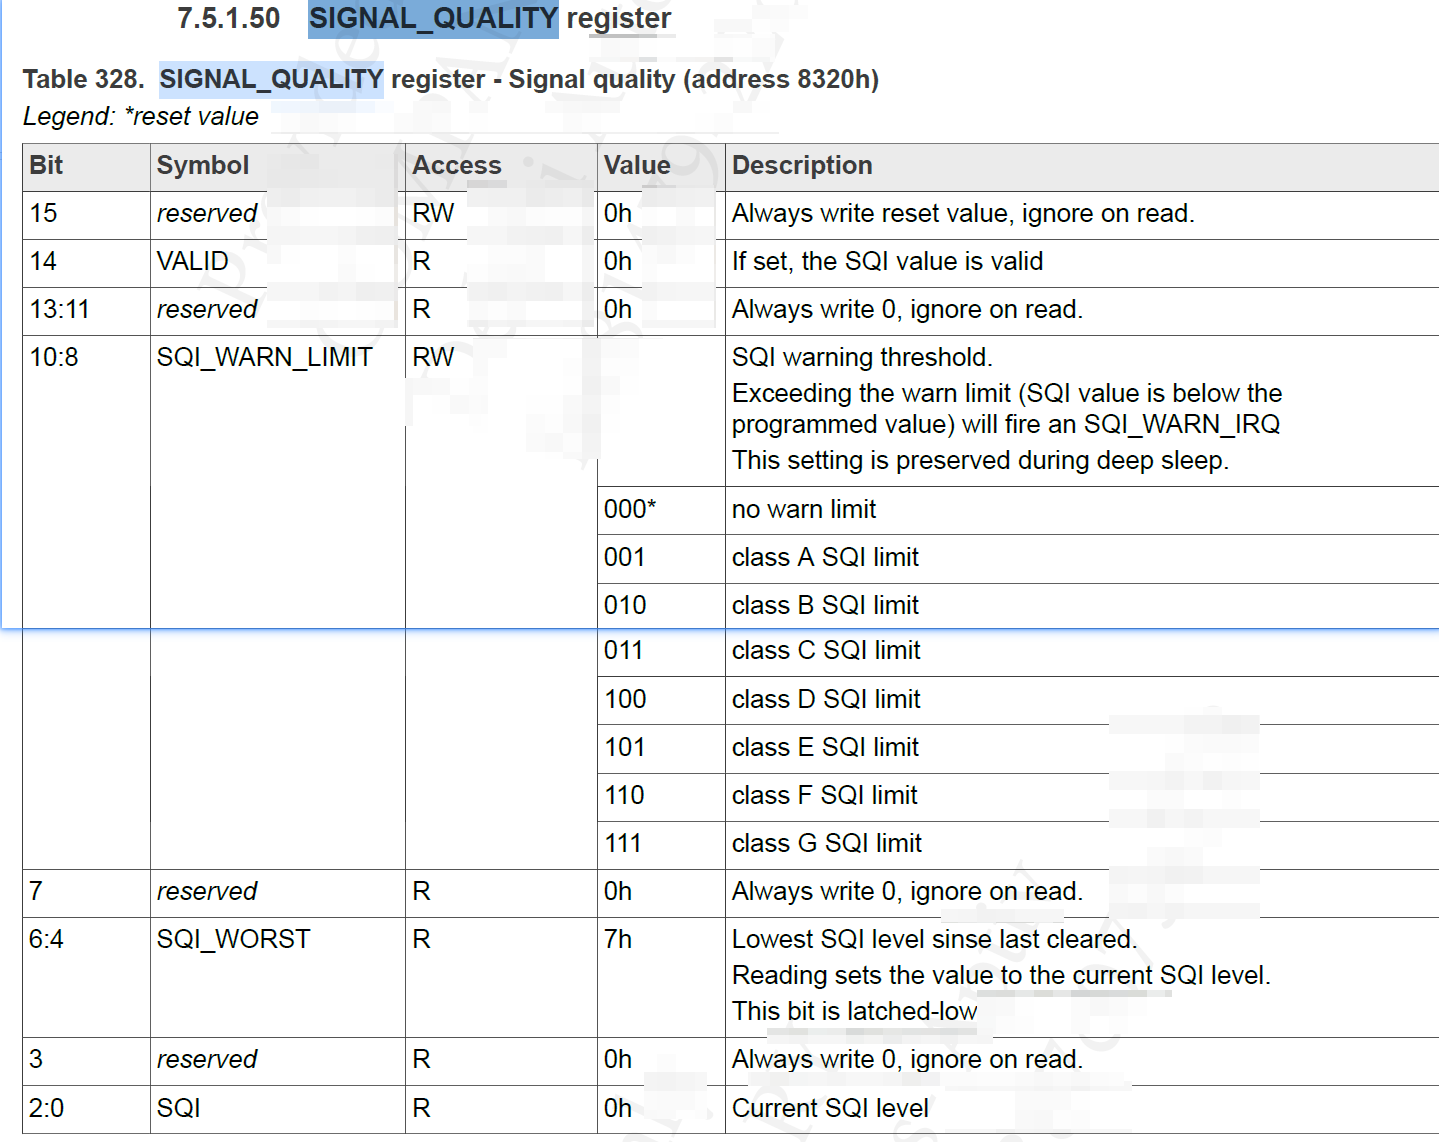Click bit 14 cell
Image resolution: width=1439 pixels, height=1142 pixels.
pos(44,261)
